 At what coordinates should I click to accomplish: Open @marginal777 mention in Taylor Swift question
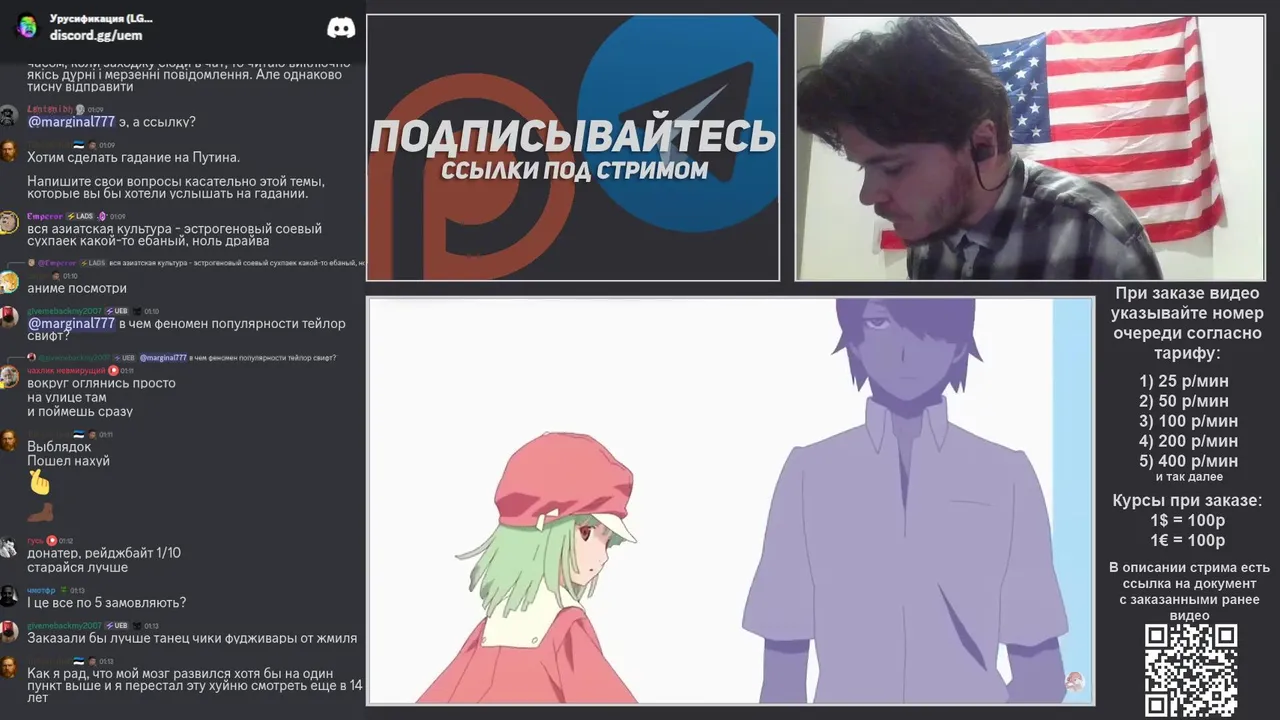(71, 323)
